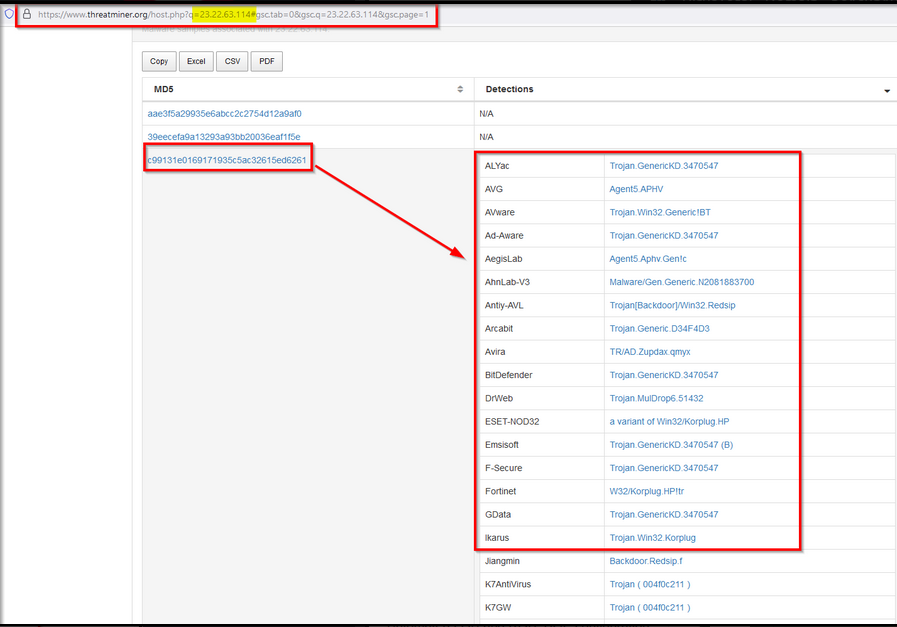Select the AVware vendor name cell
The width and height of the screenshot is (897, 627).
[542, 212]
